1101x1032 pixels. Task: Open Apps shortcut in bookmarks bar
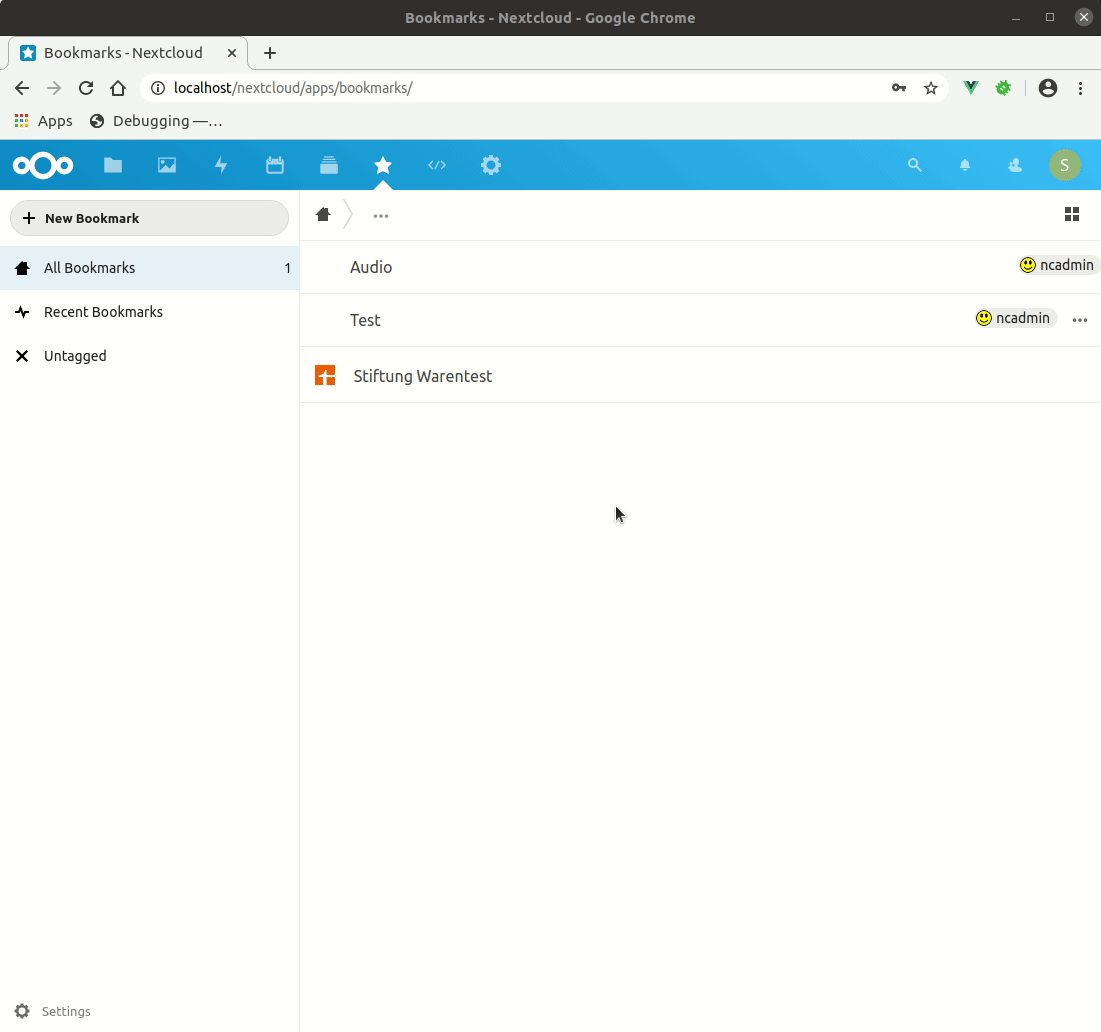[x=44, y=121]
